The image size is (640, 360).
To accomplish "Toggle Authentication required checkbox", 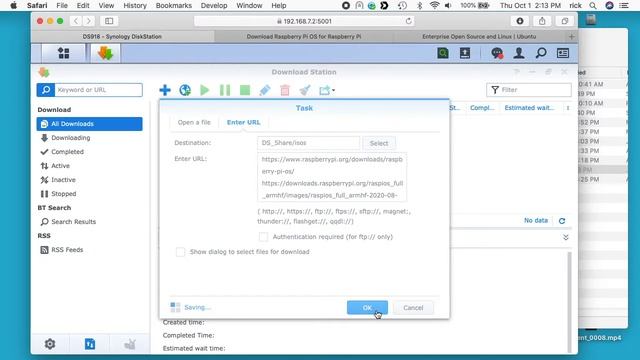I will coord(263,237).
